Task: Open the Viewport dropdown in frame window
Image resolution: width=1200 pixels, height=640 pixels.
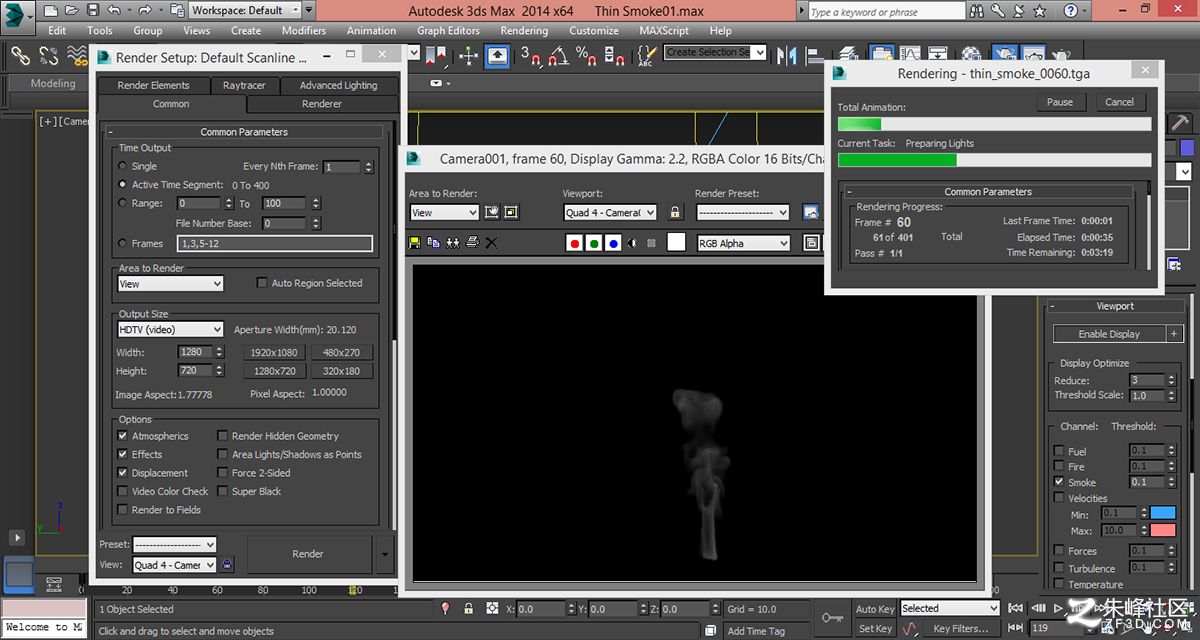Action: [610, 213]
